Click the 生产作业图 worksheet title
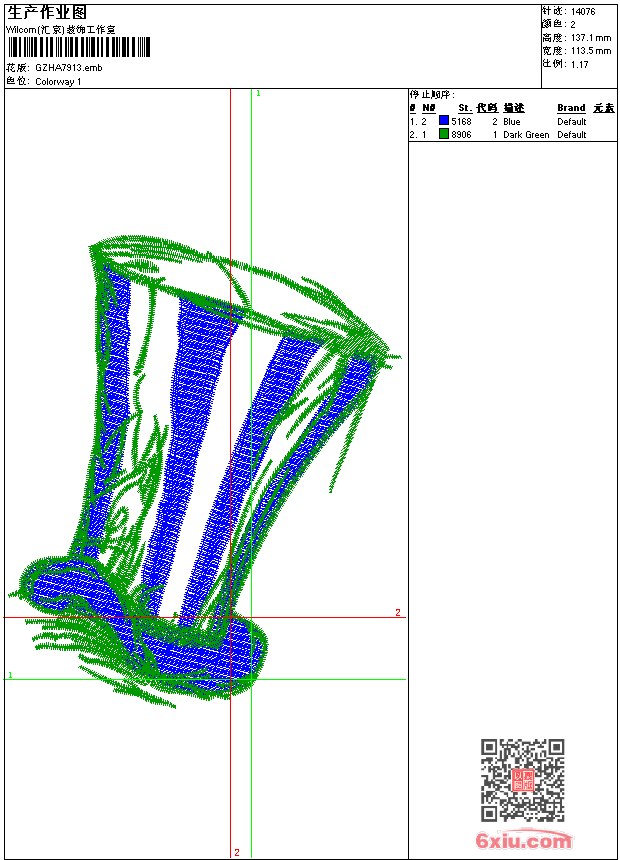The height and width of the screenshot is (860, 620). click(x=47, y=12)
